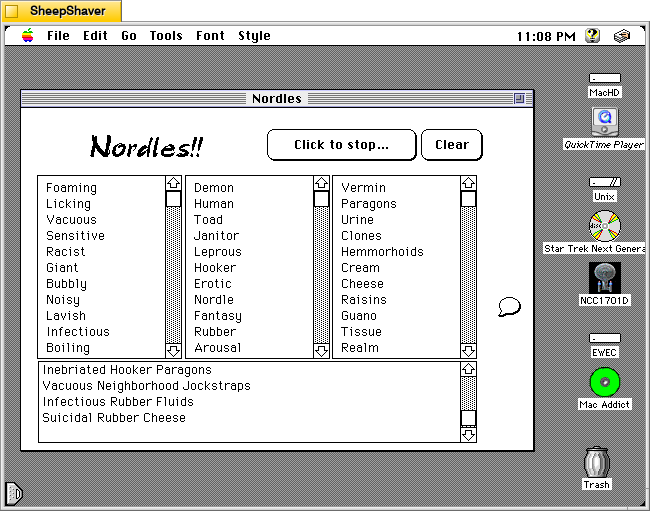Screen dimensions: 650x511
Task: Open the Font menu
Action: [210, 36]
